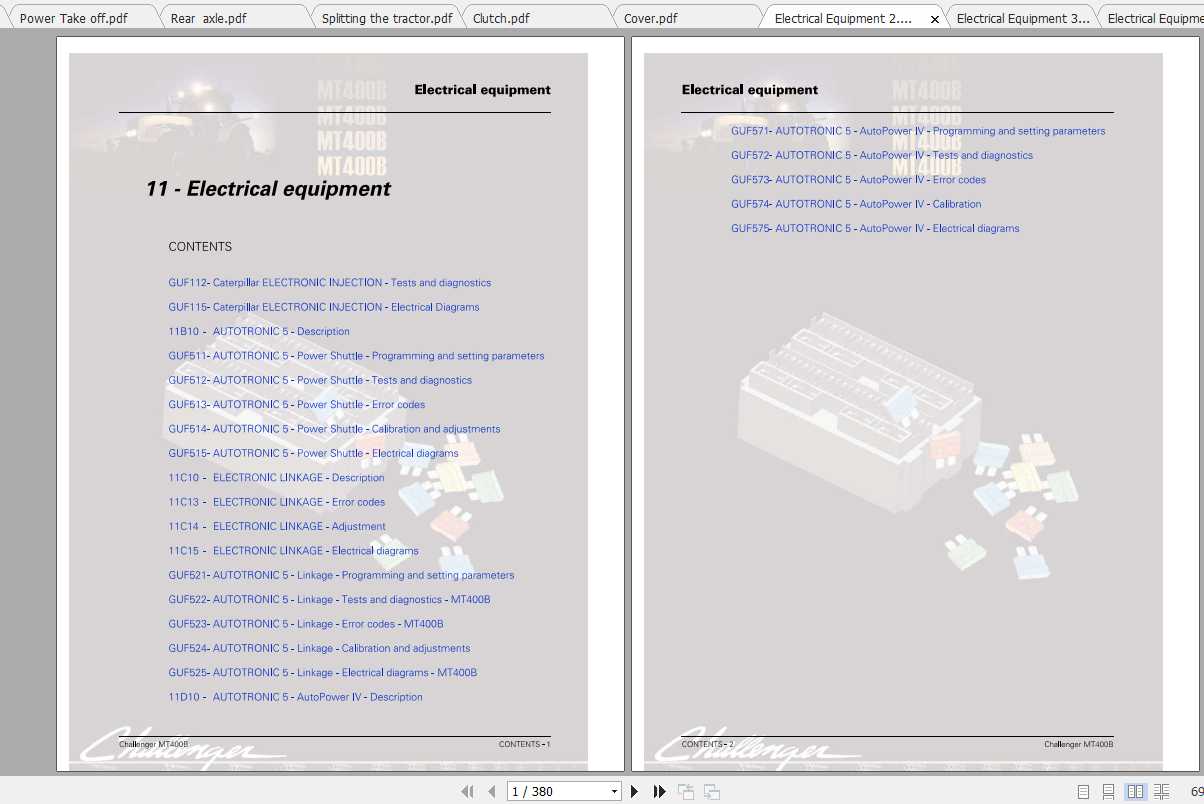
Task: Go to the previous page arrow
Action: click(x=491, y=791)
